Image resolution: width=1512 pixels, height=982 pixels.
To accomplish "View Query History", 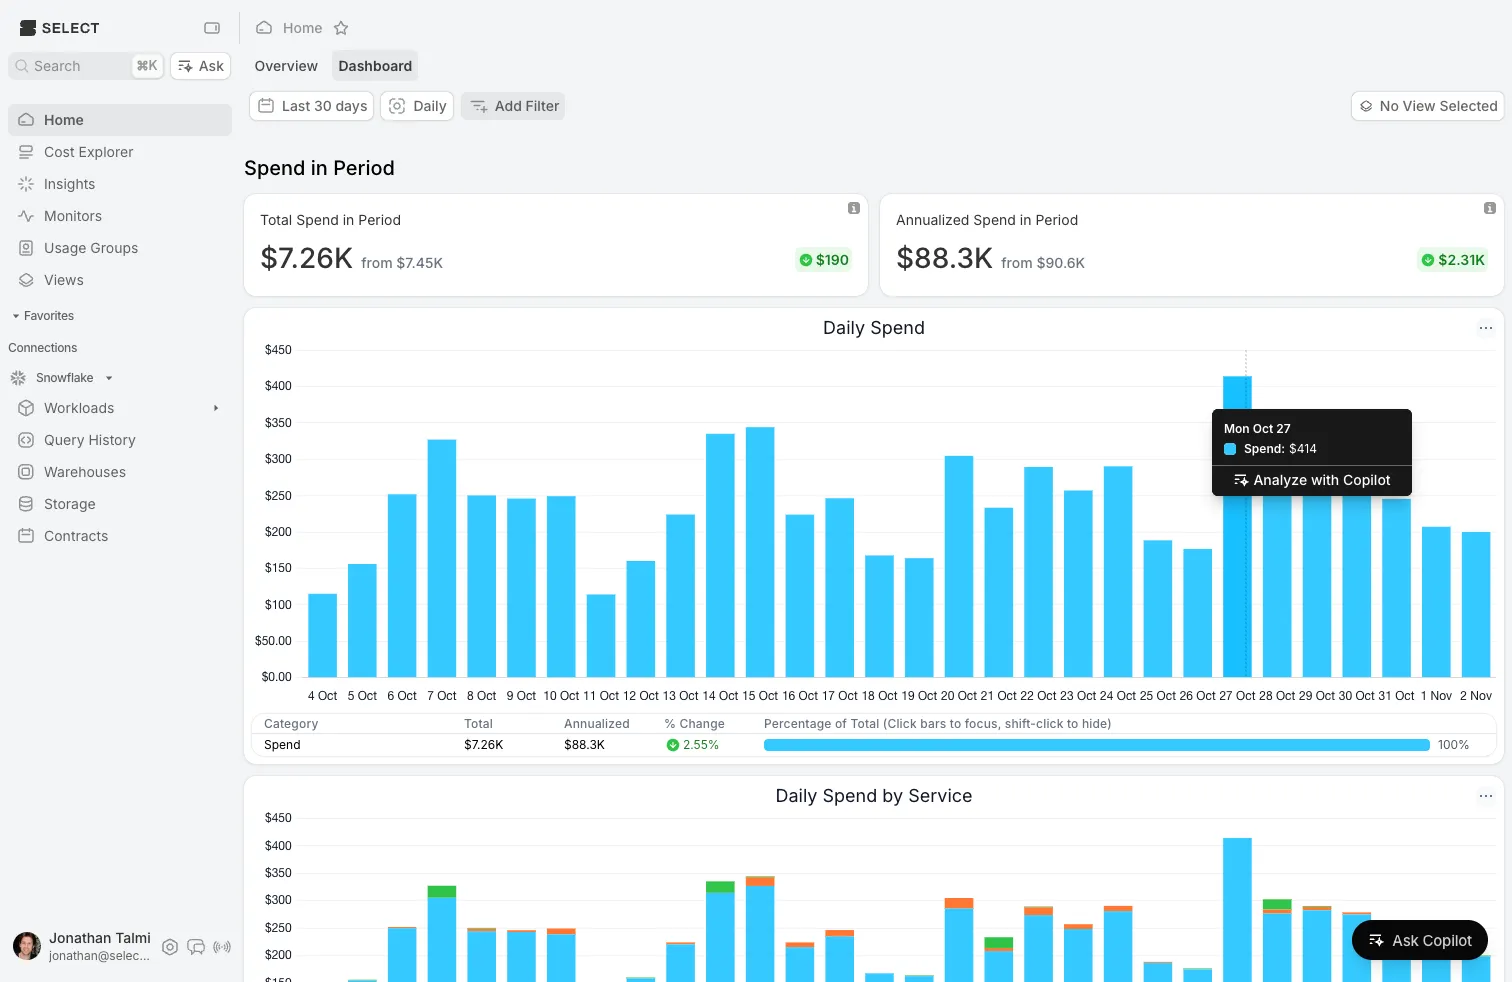I will pos(90,440).
